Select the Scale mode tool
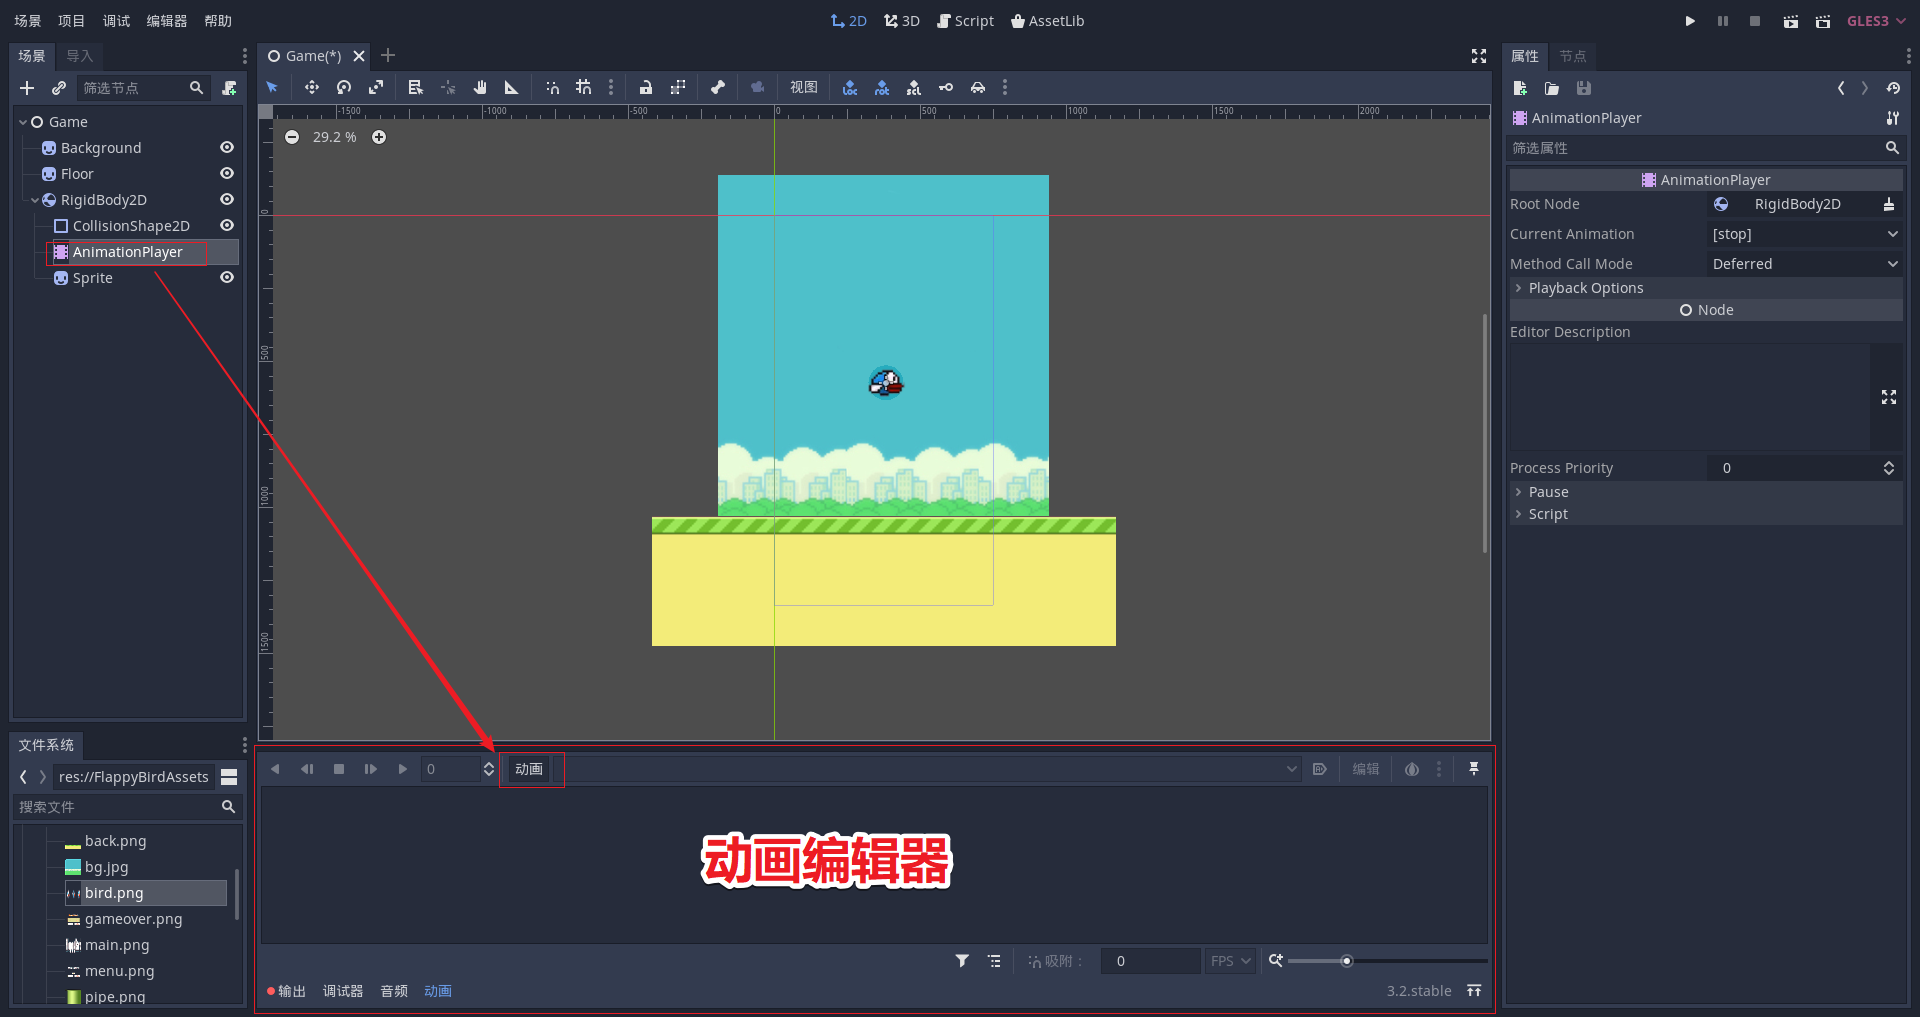Screen dimensions: 1920x1017 pyautogui.click(x=376, y=88)
